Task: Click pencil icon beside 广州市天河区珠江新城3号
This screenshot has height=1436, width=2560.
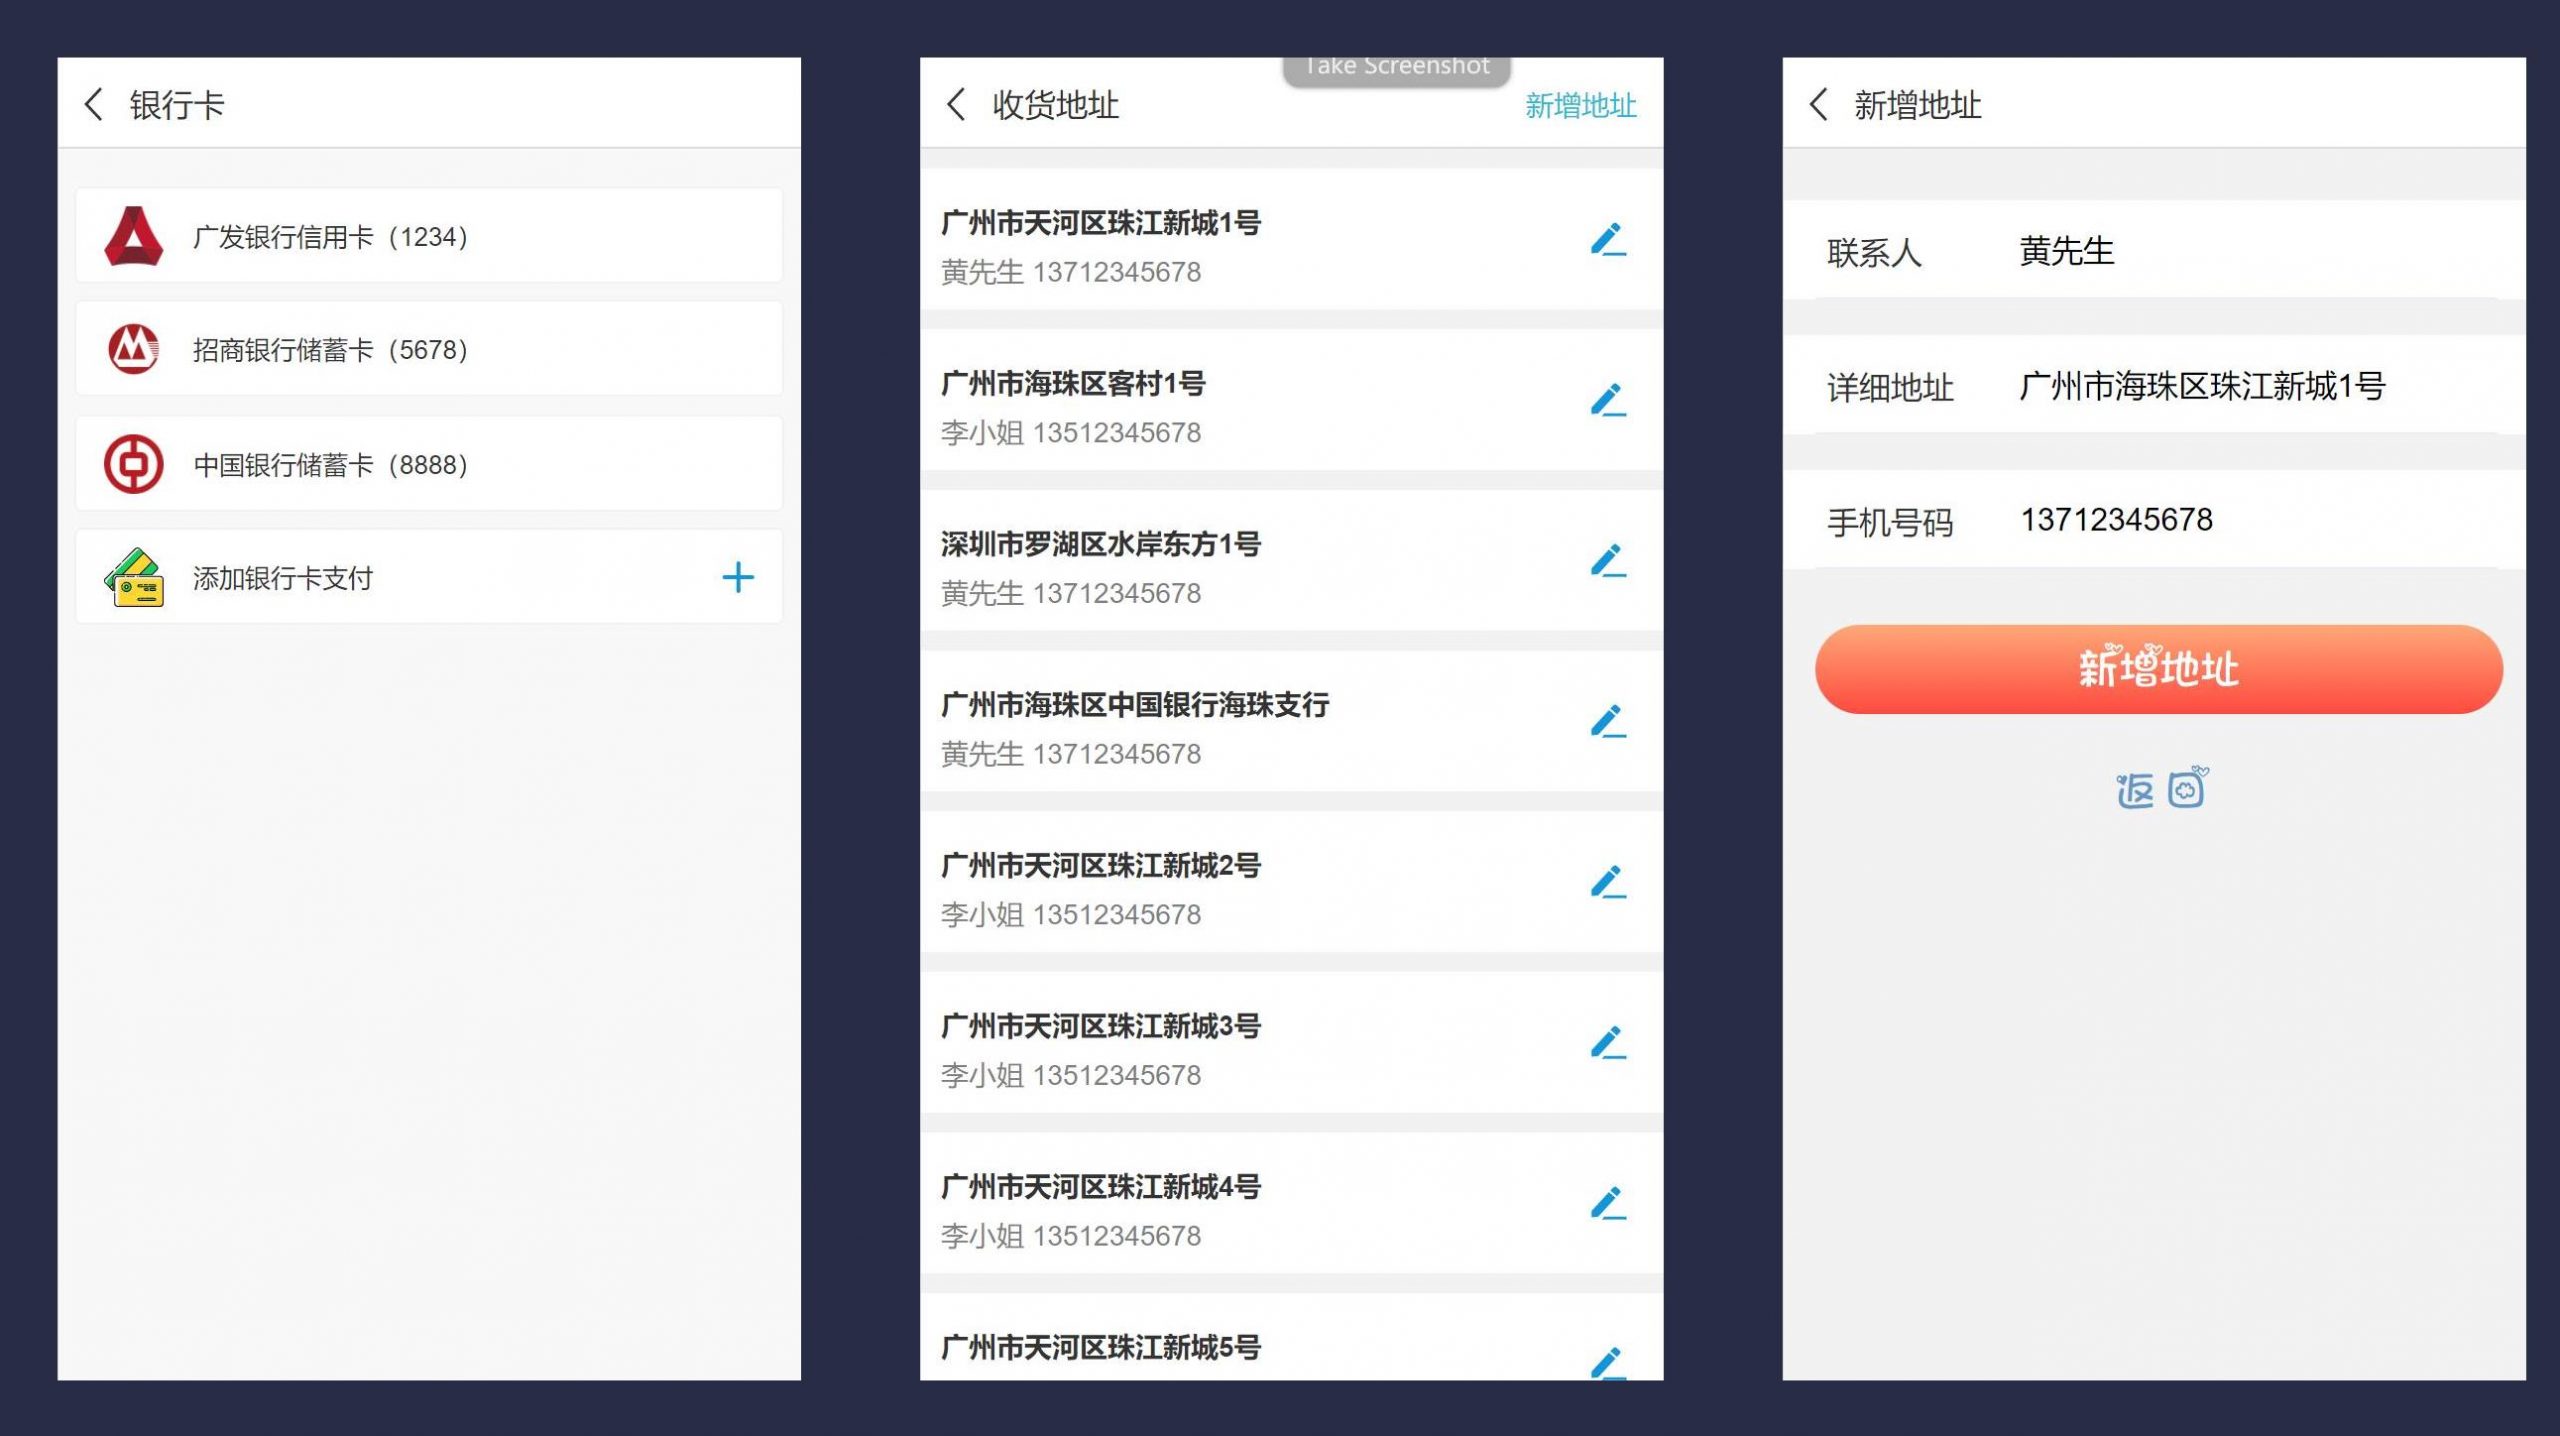Action: point(1608,1042)
